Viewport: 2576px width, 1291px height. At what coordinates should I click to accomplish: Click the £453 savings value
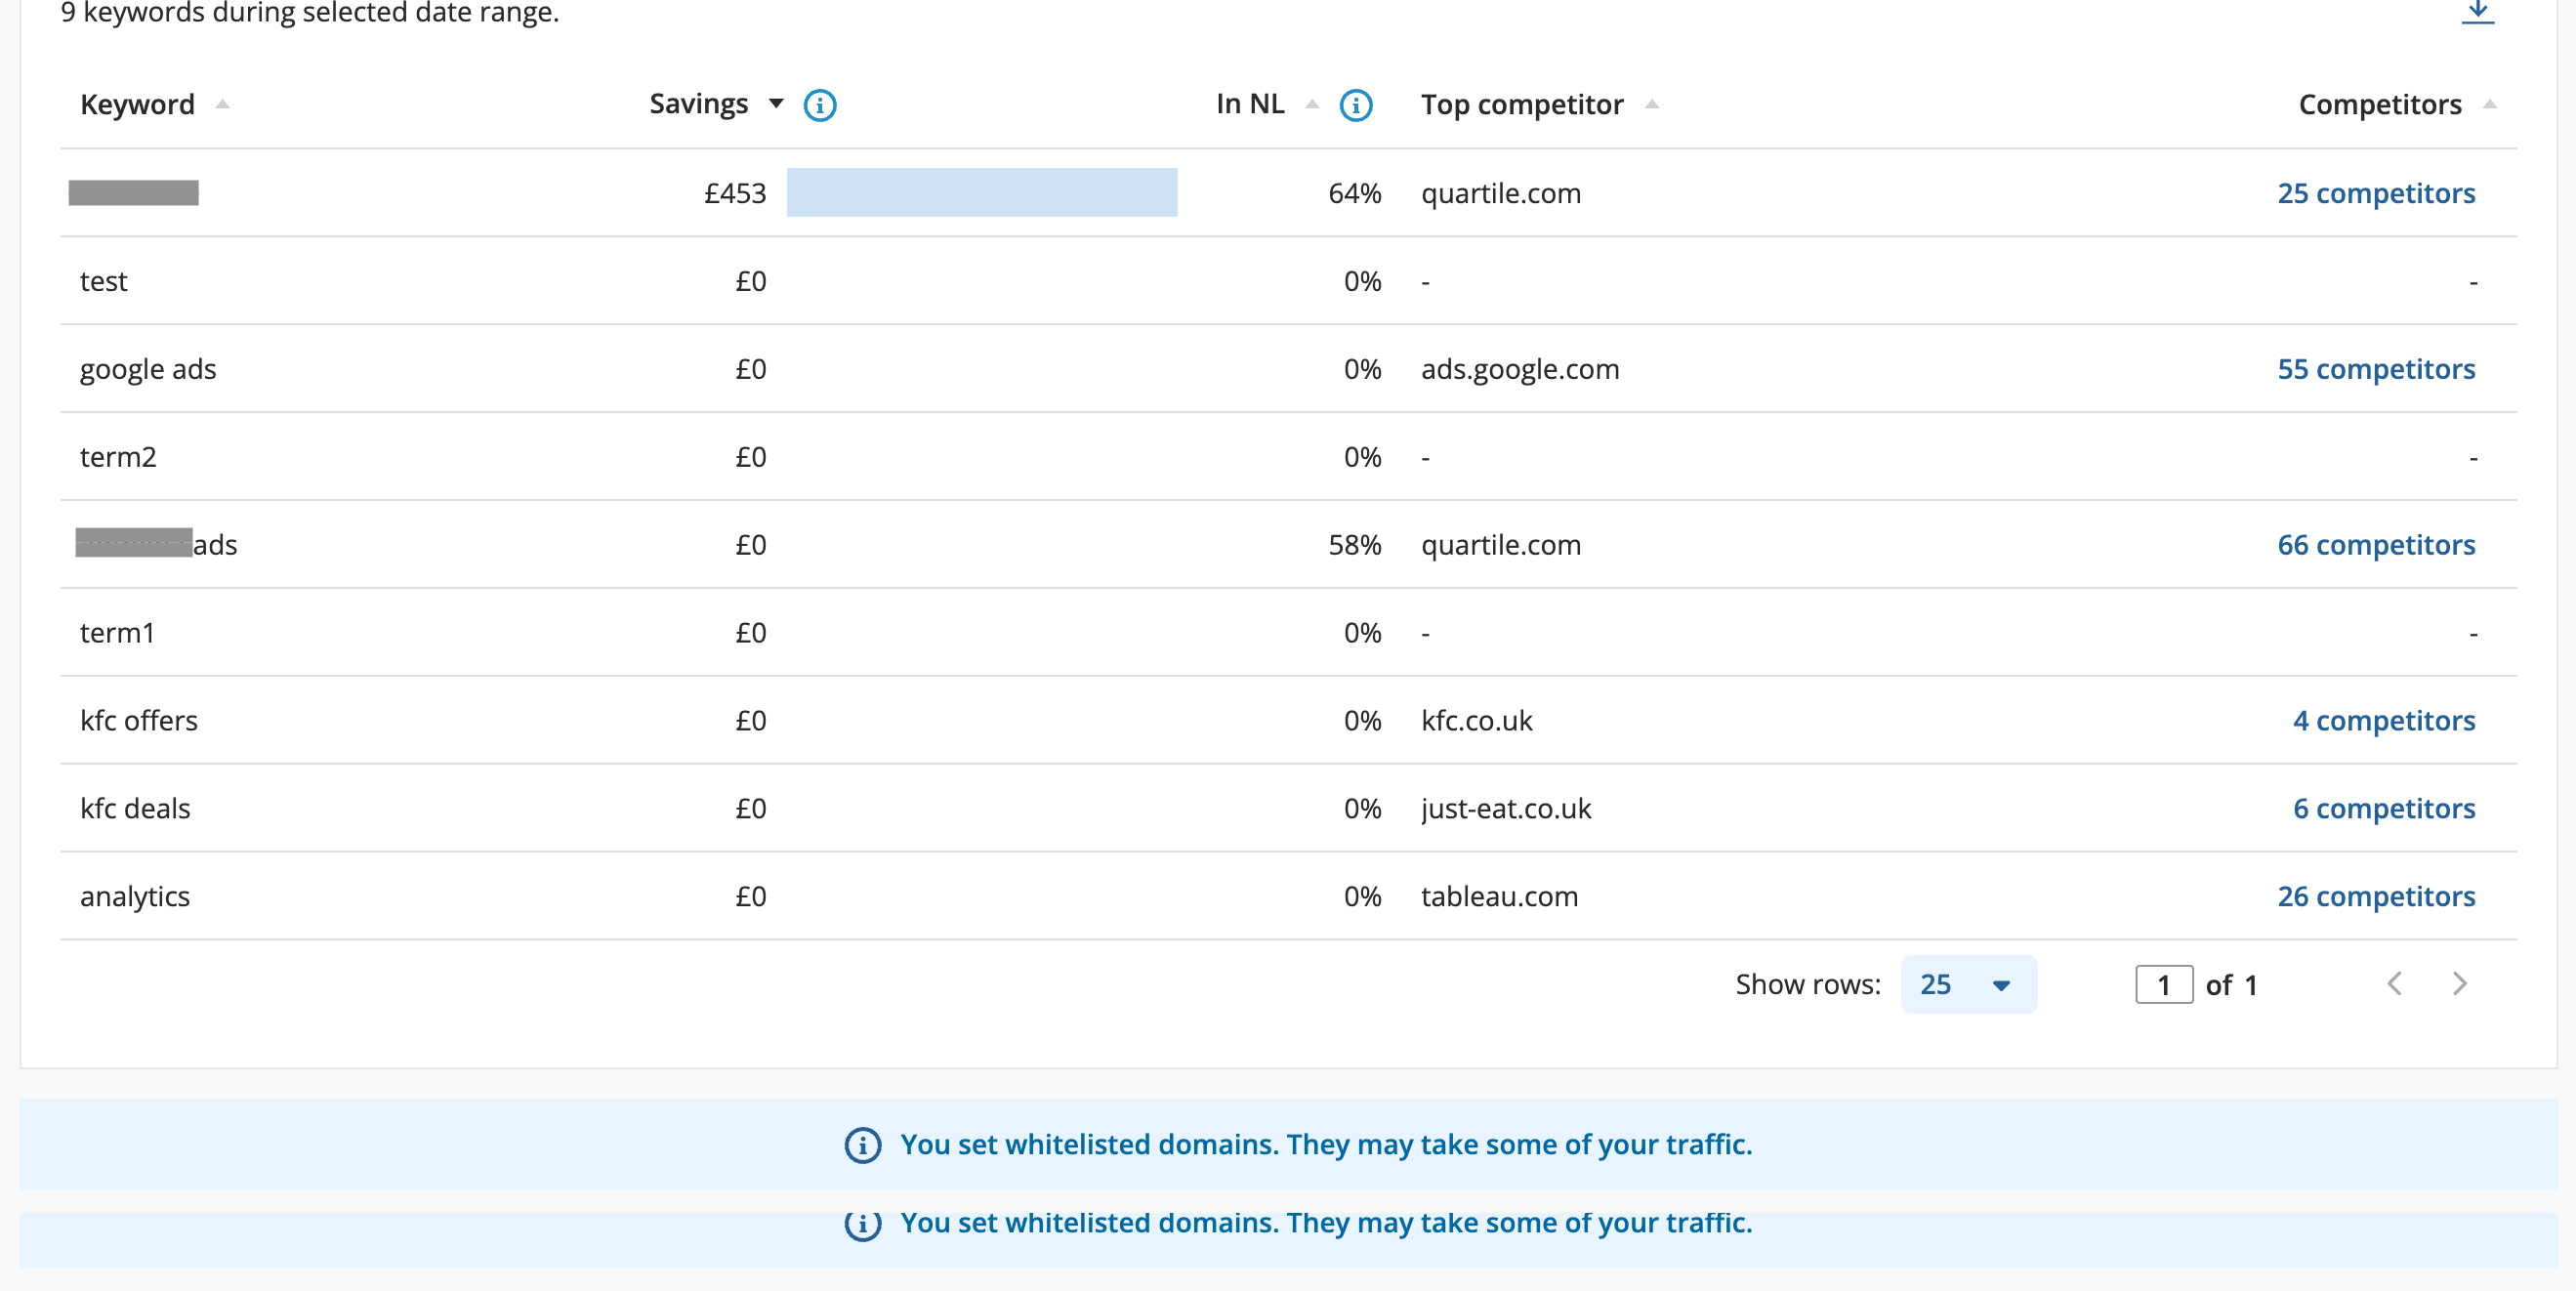[x=735, y=193]
